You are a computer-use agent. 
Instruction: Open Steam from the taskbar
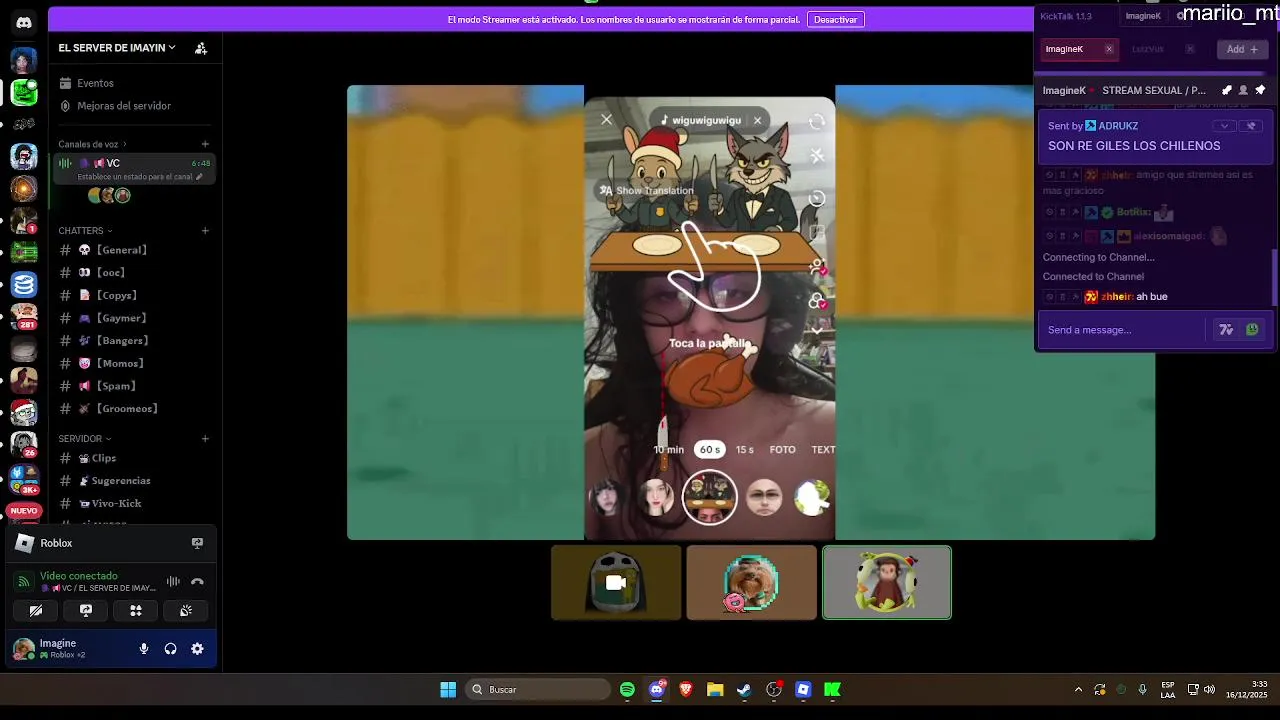(x=745, y=690)
